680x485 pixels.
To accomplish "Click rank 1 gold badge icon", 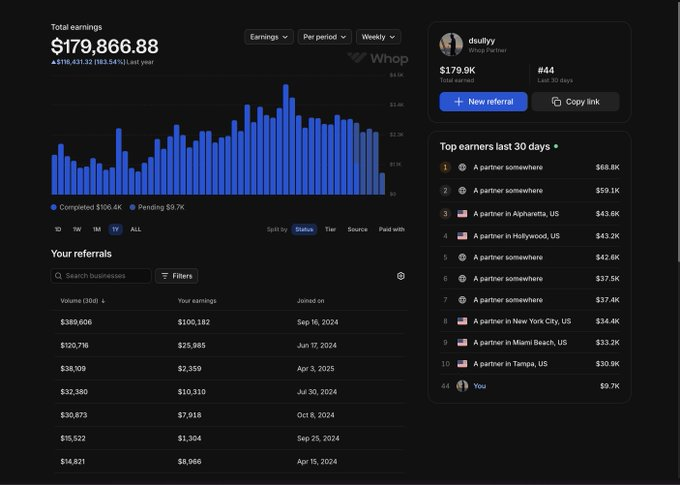I will 445,167.
